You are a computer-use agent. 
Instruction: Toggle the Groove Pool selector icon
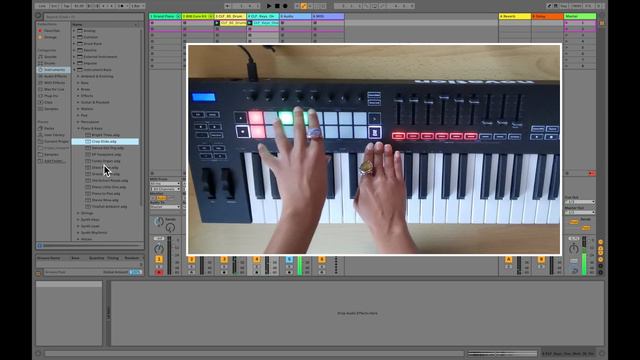coord(38,273)
